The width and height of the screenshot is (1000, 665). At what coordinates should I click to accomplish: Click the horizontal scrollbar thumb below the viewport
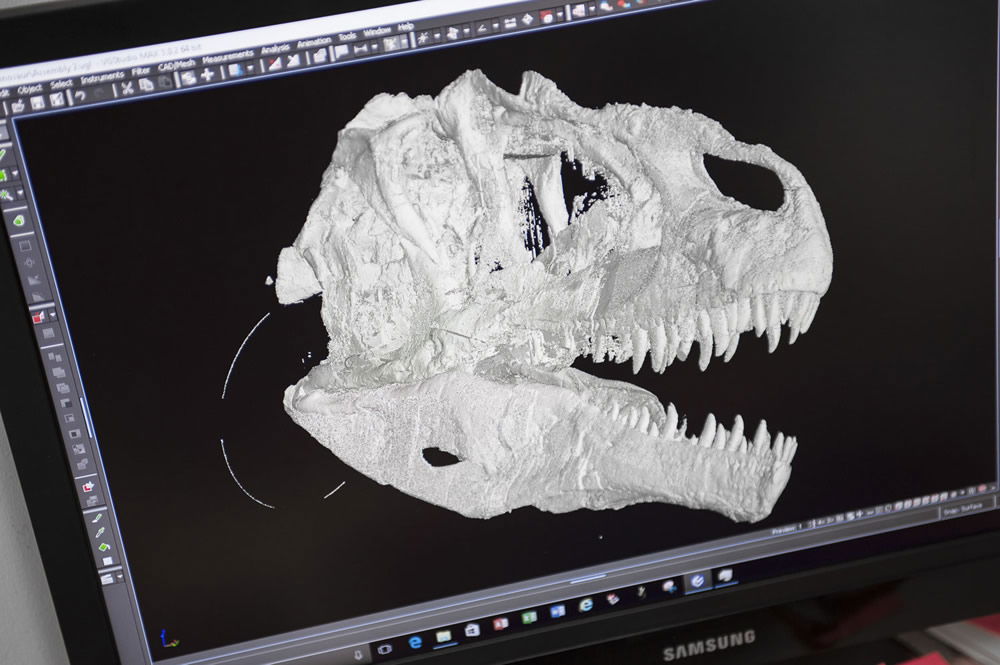point(587,579)
